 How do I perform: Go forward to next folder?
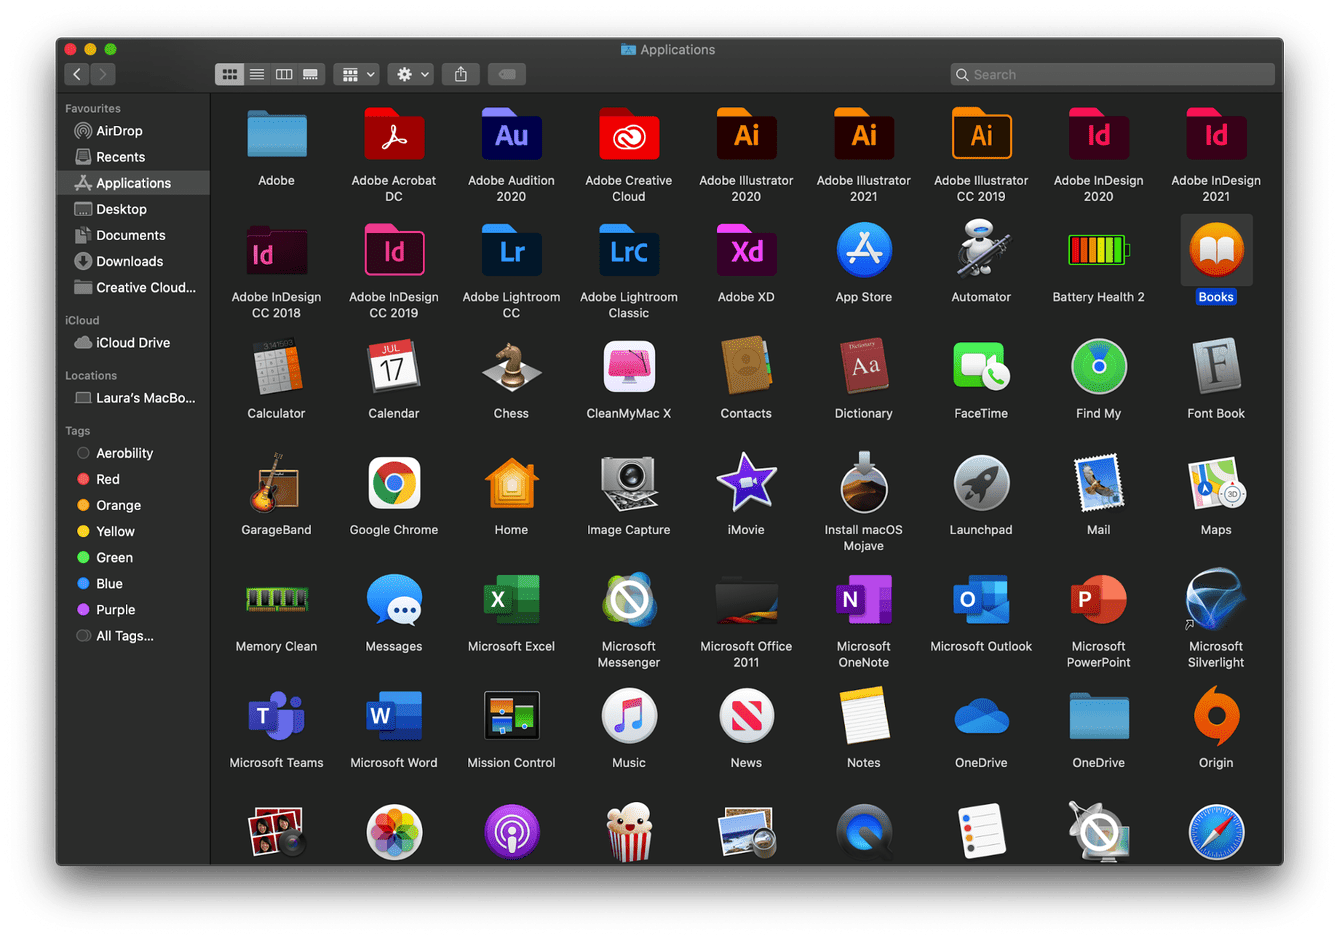pos(103,74)
